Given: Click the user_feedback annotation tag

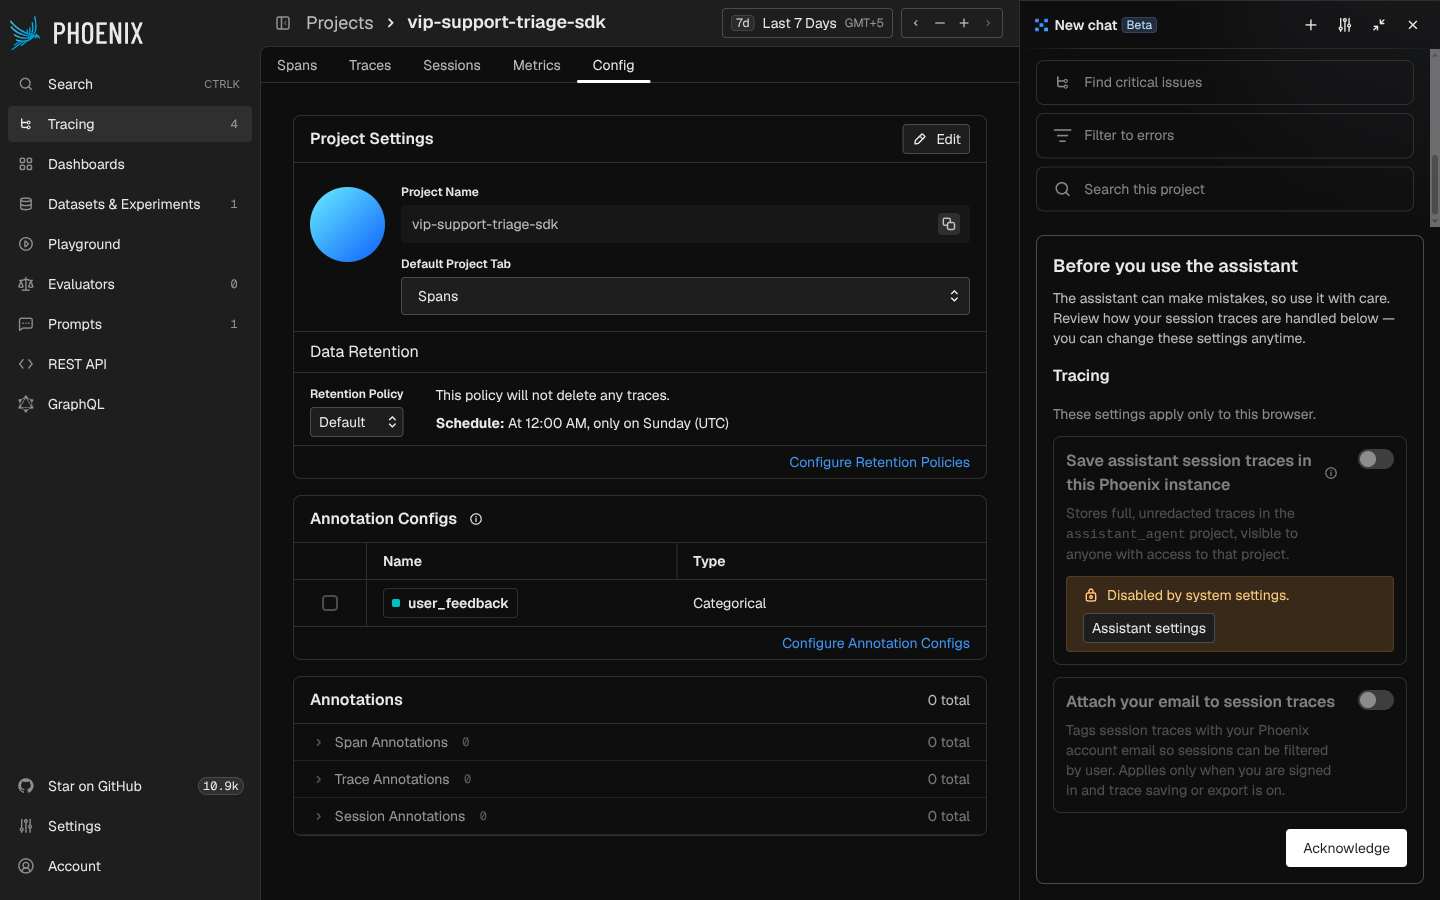Looking at the screenshot, I should 450,603.
